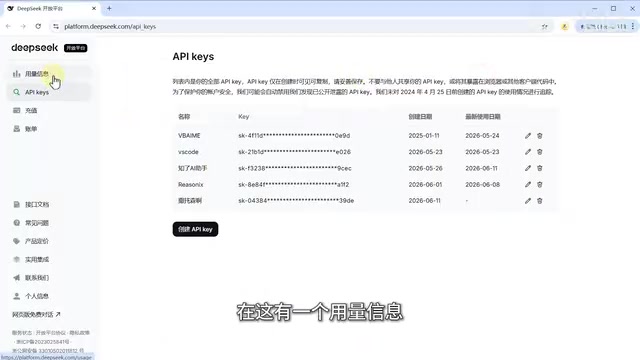Bookmark this page with star icon

click(x=544, y=27)
